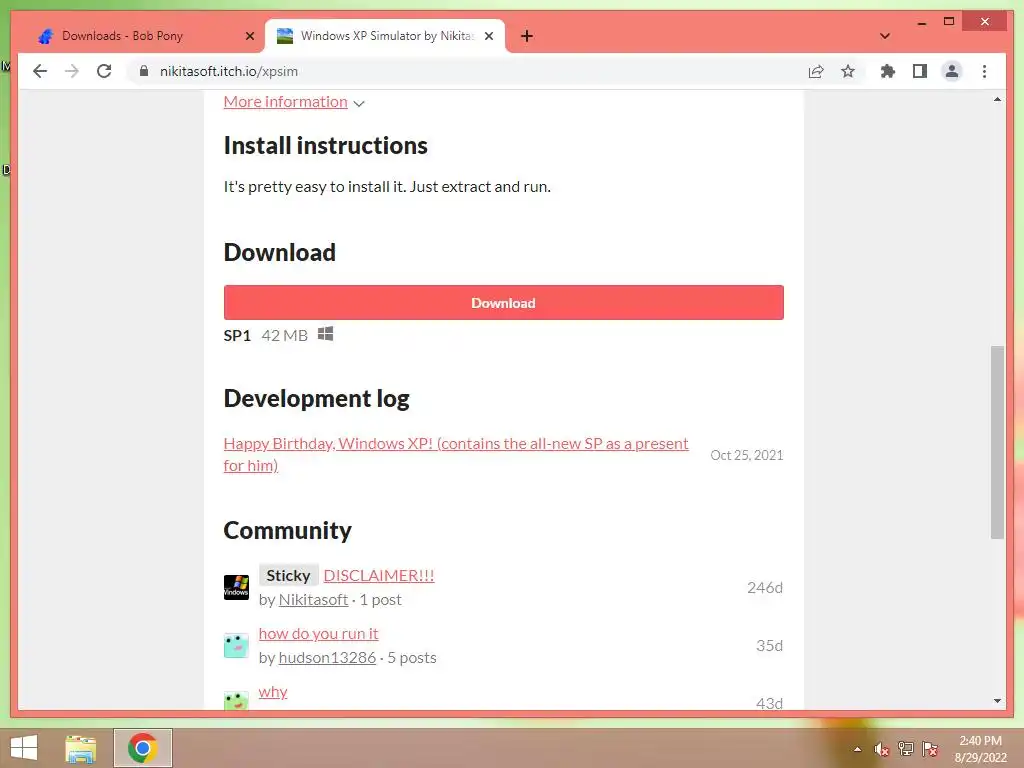The width and height of the screenshot is (1024, 768).
Task: Open a new browser tab
Action: click(527, 36)
